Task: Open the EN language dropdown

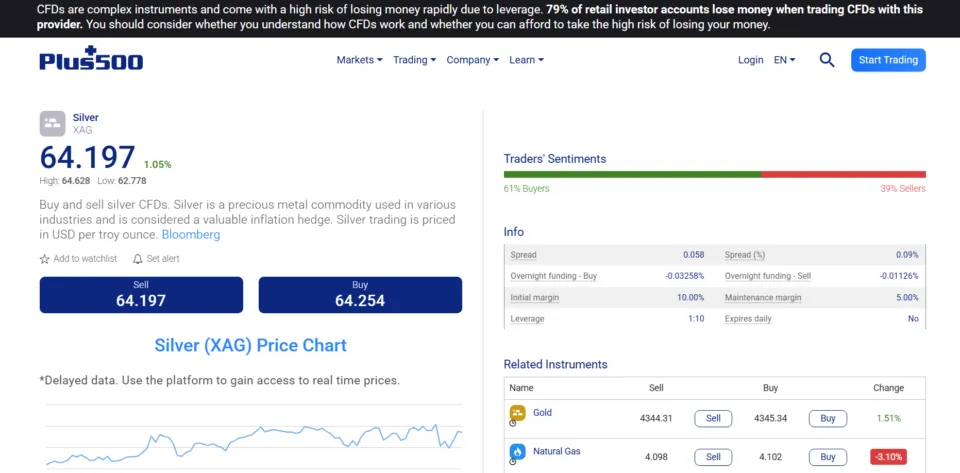Action: click(x=784, y=60)
